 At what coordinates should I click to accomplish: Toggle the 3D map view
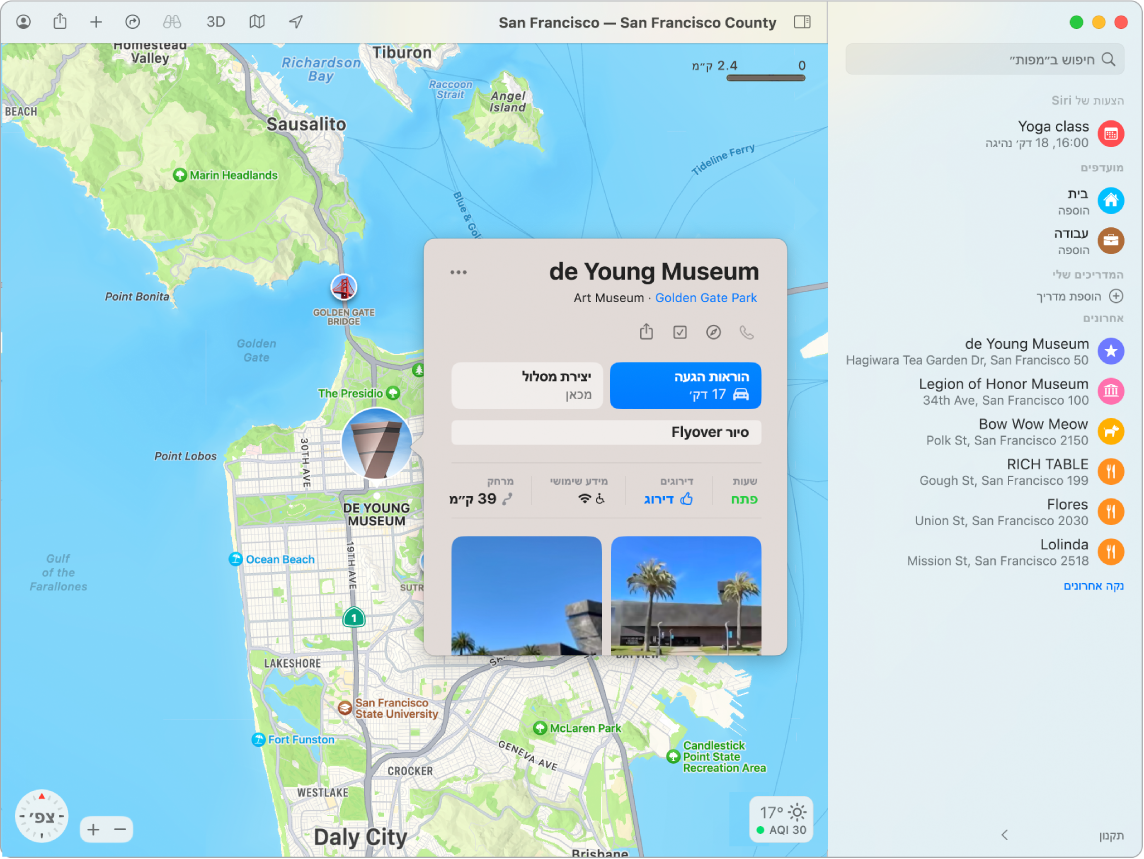click(215, 22)
